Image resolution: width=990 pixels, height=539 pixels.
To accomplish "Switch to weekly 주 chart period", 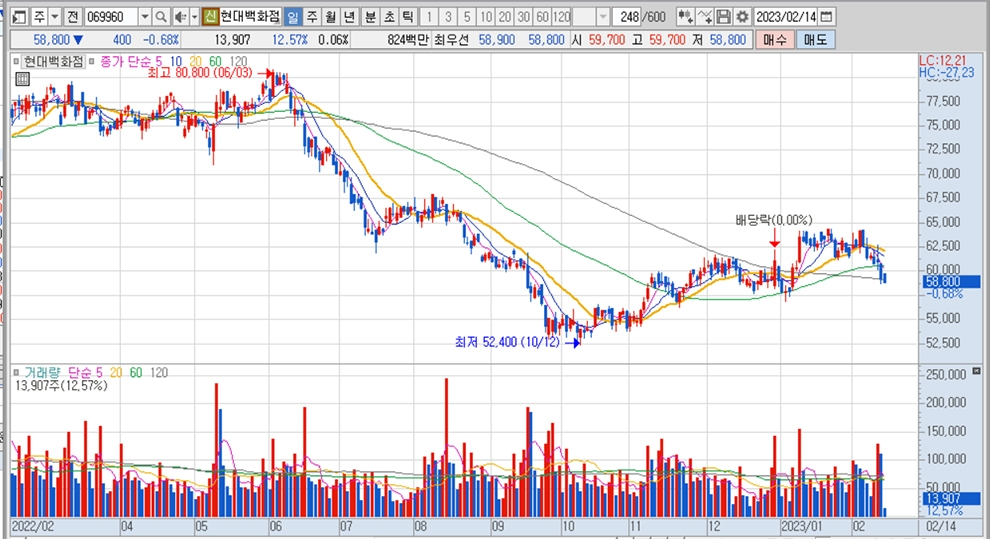I will coord(311,17).
